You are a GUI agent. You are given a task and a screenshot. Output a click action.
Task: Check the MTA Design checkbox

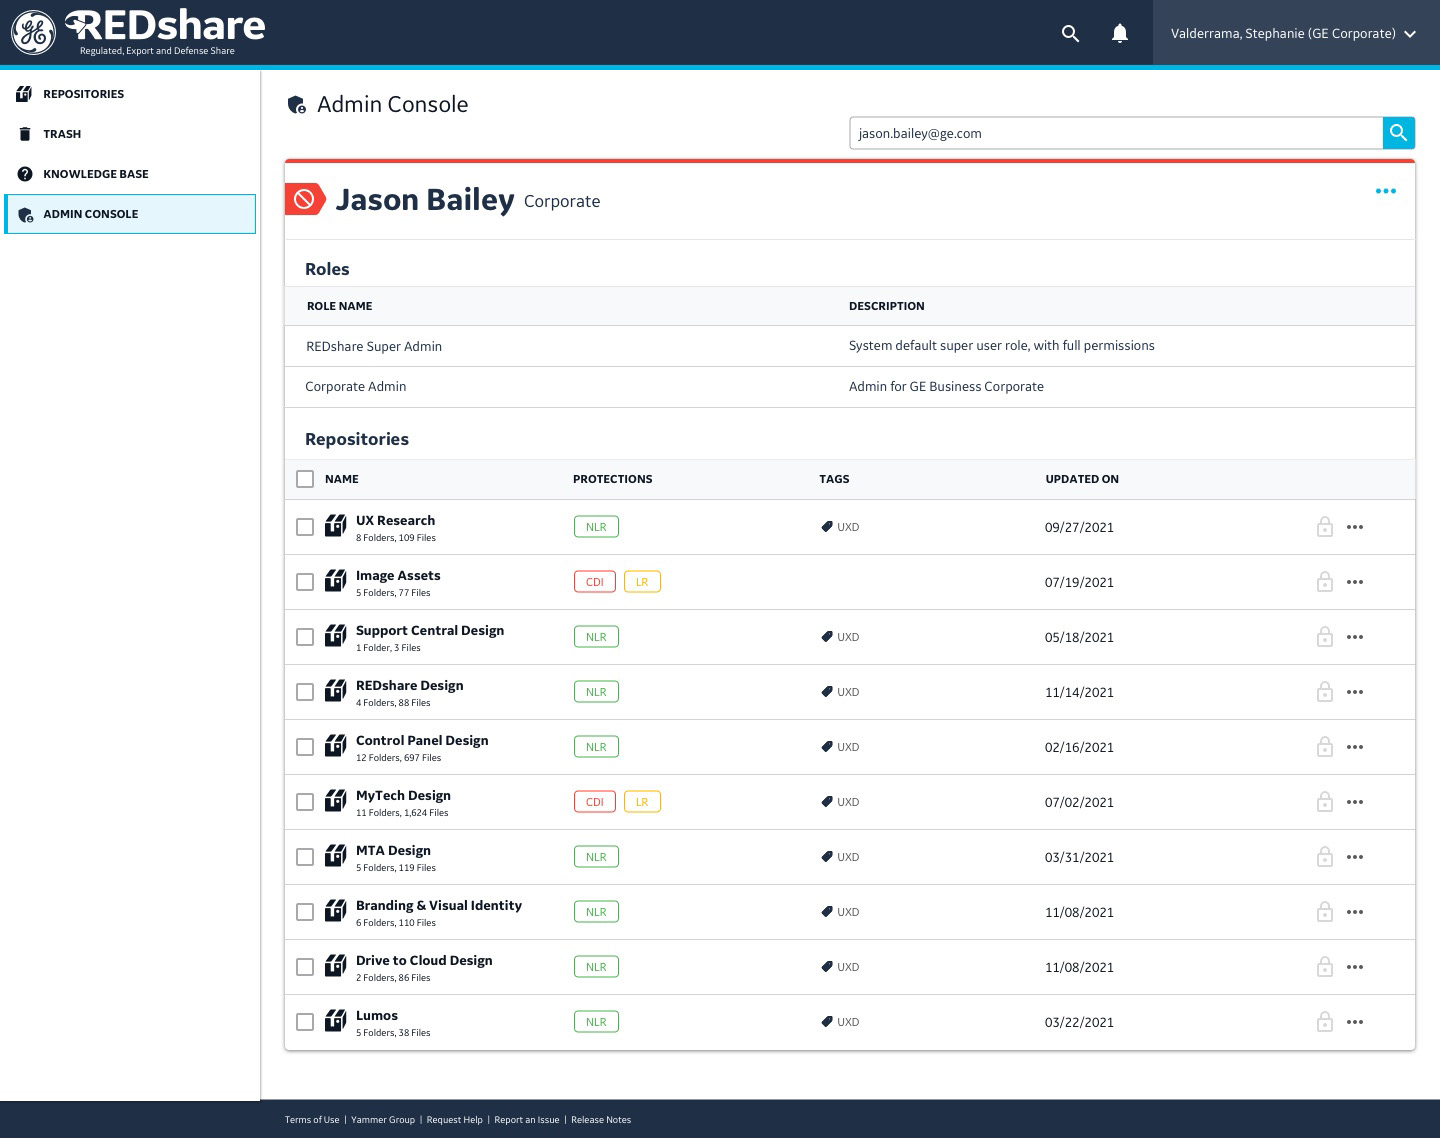pyautogui.click(x=305, y=857)
